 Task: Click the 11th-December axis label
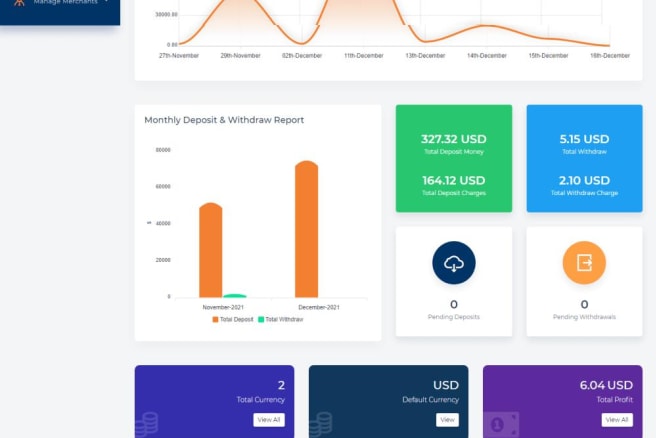[364, 56]
